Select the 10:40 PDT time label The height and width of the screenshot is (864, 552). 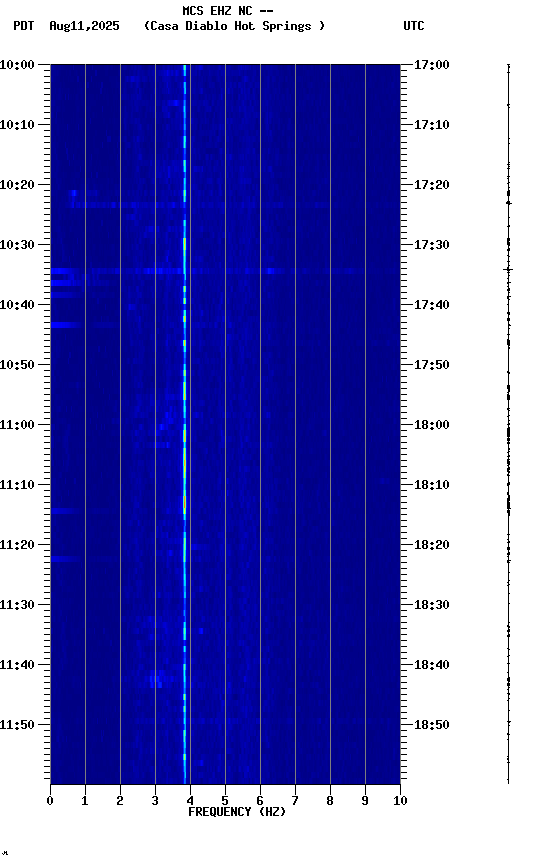[x=17, y=305]
